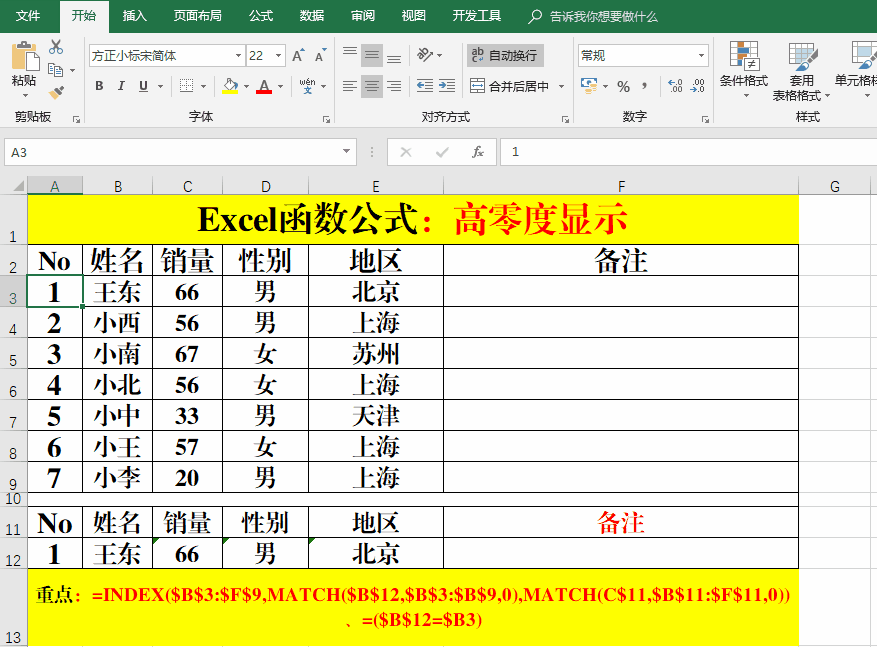Screen dimensions: 877x647
Task: Open fill color dropdown arrow
Action: point(246,86)
